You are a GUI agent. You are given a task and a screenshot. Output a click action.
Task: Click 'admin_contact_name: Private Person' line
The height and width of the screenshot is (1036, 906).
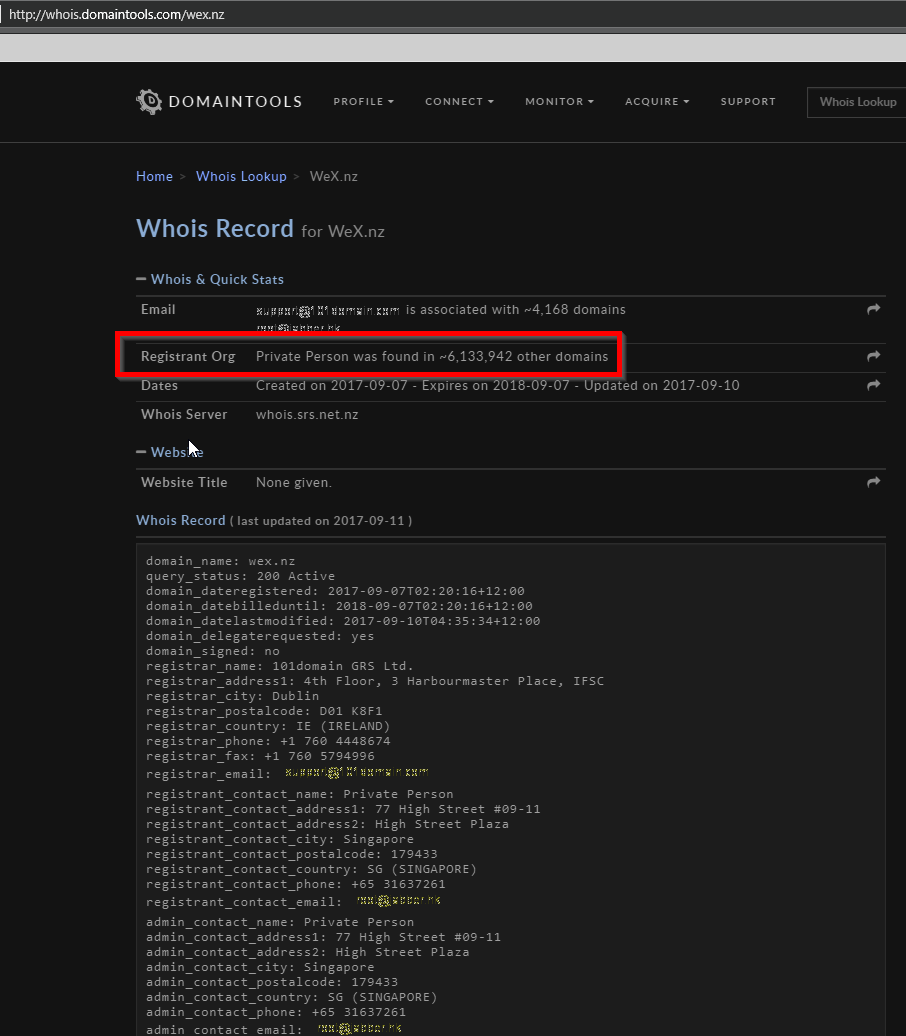click(280, 922)
